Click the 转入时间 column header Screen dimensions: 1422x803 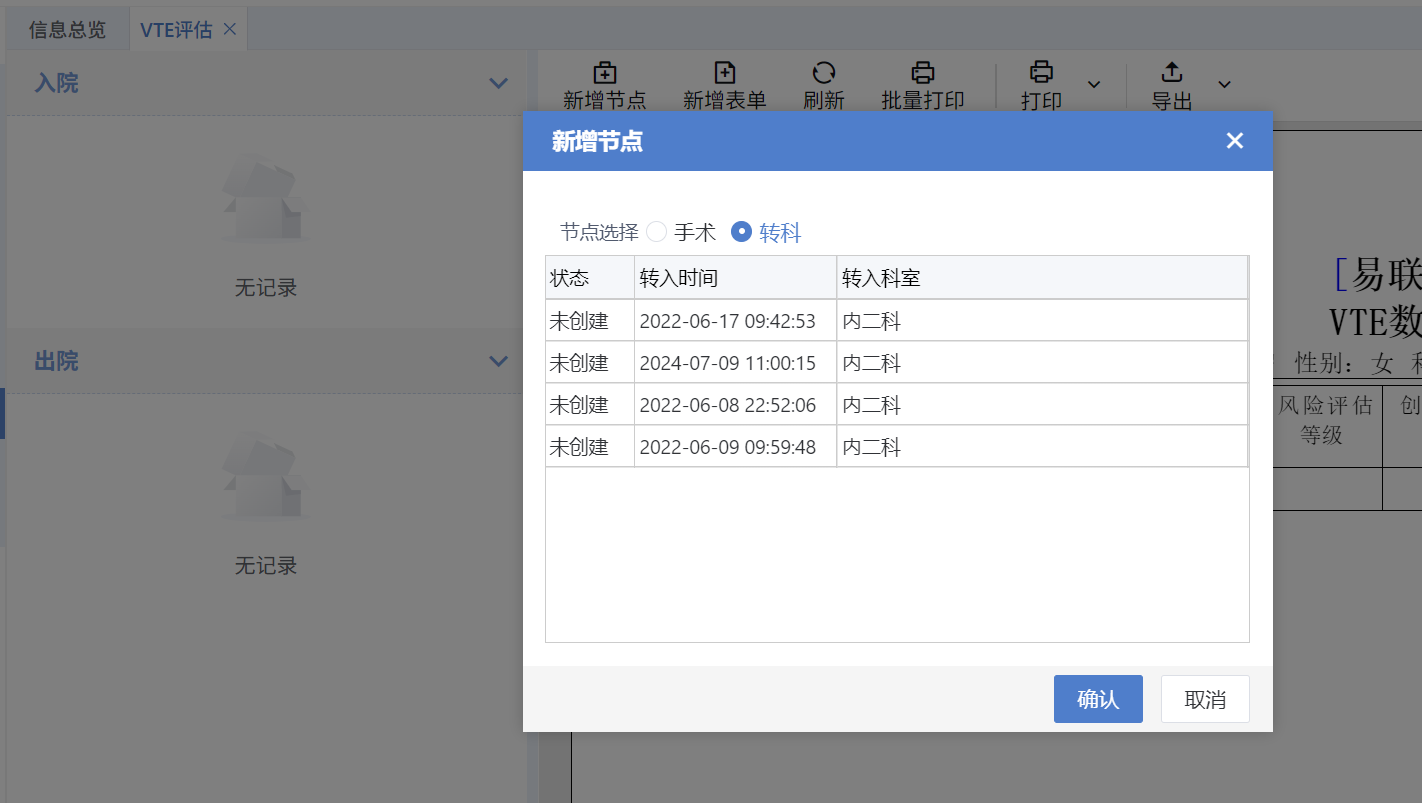pyautogui.click(x=735, y=278)
